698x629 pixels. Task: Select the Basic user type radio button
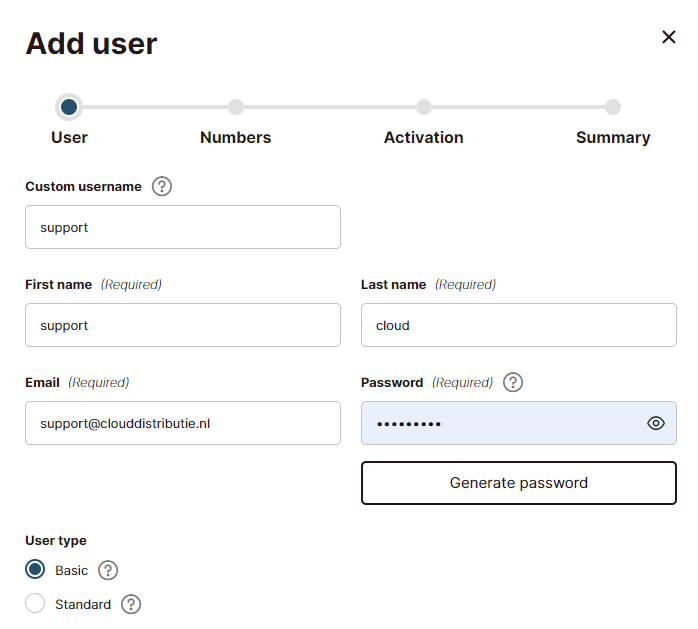pos(36,570)
